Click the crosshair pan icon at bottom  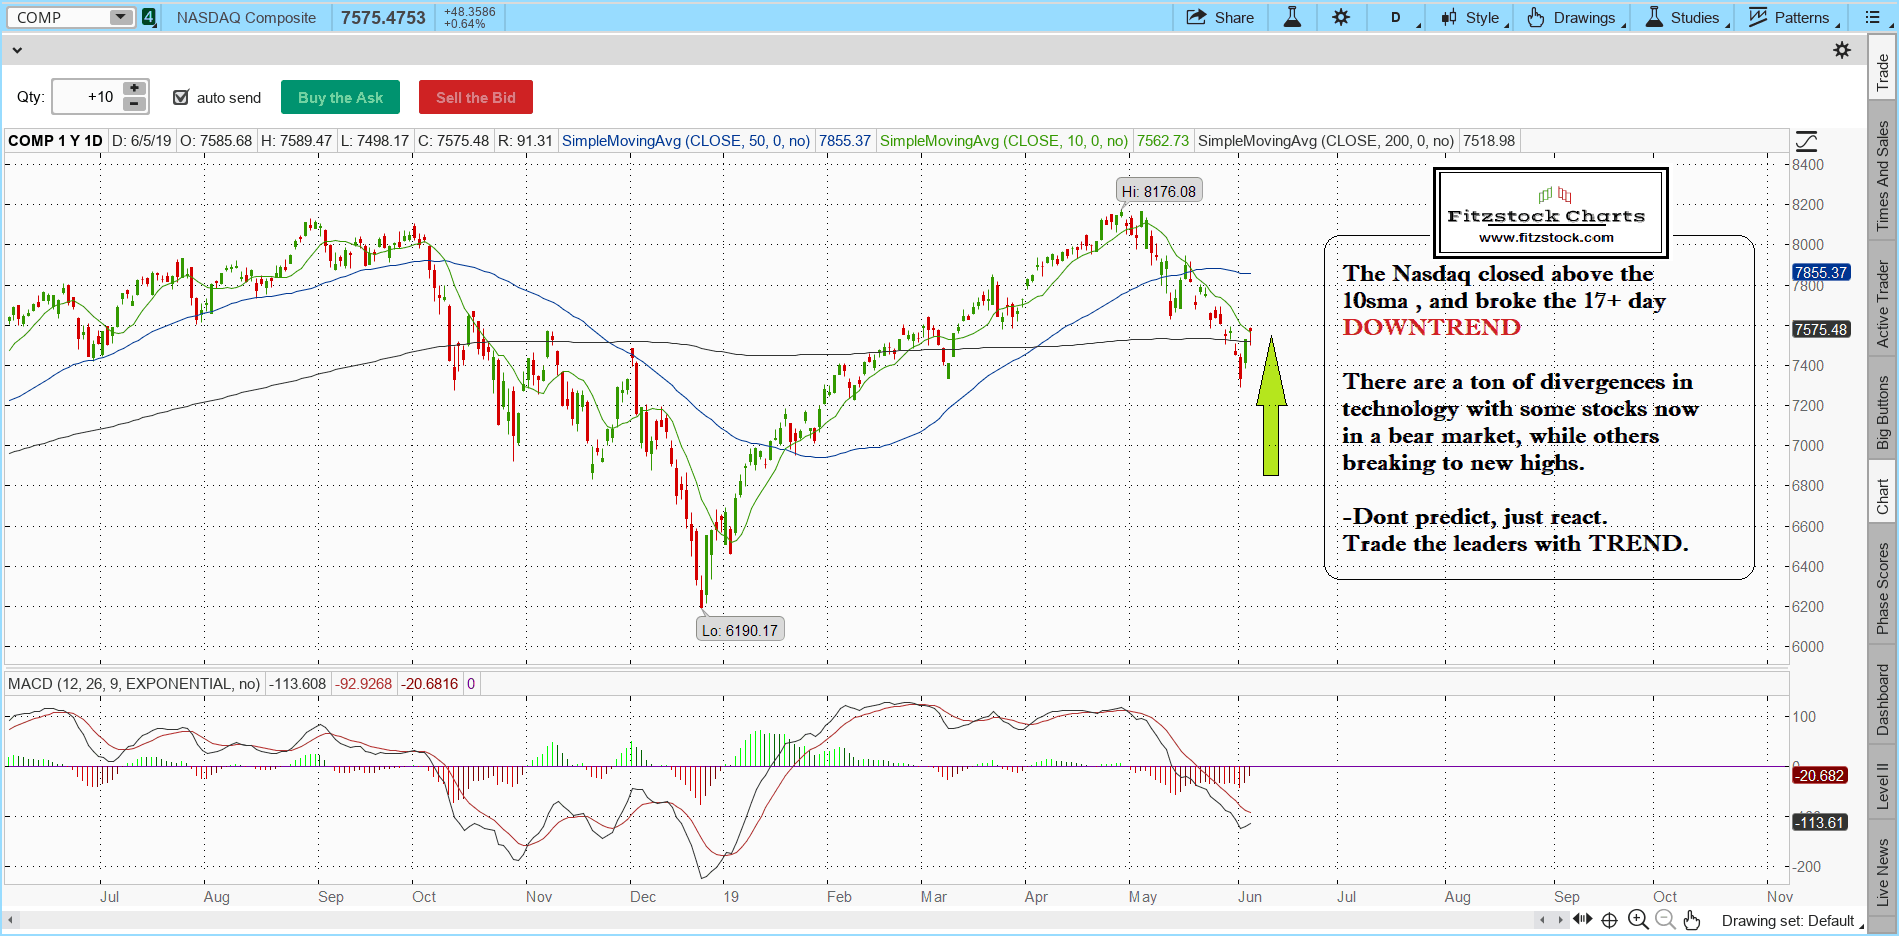[x=1609, y=920]
